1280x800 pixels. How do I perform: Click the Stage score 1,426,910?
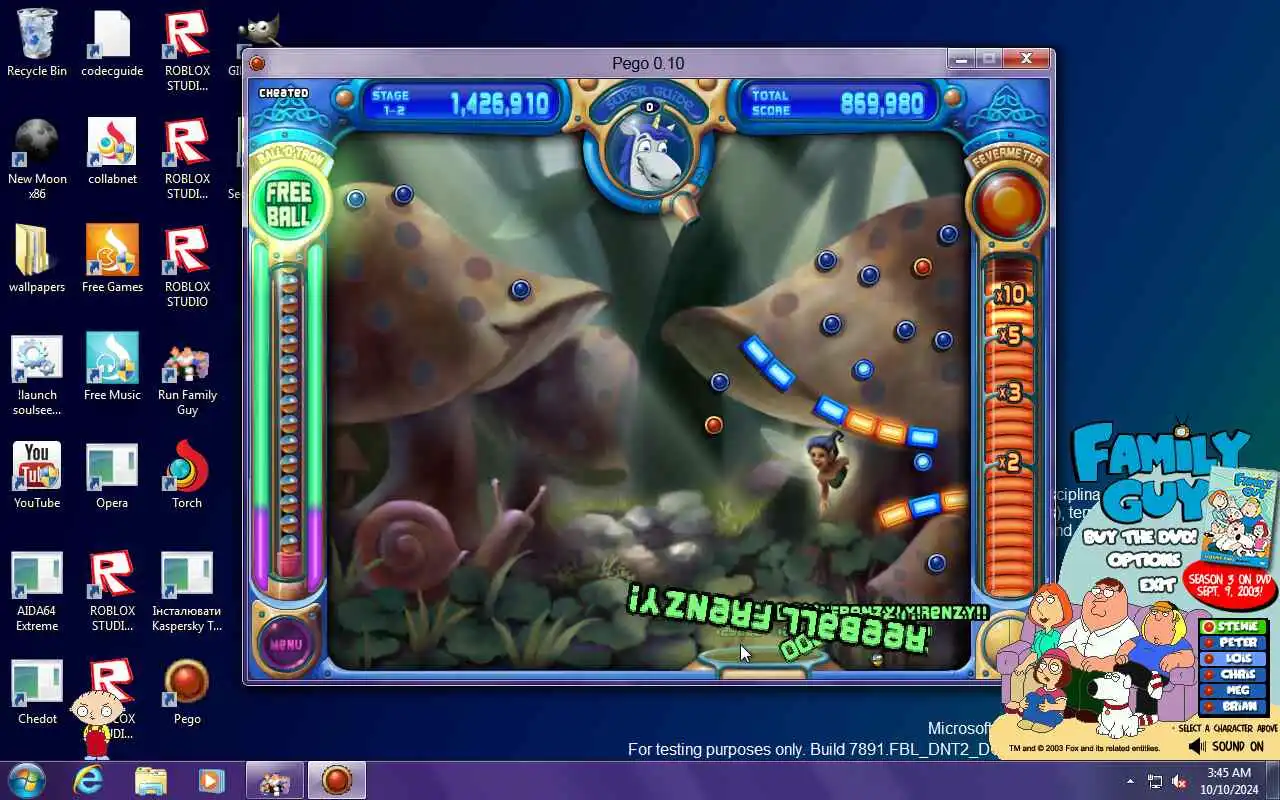coord(500,103)
